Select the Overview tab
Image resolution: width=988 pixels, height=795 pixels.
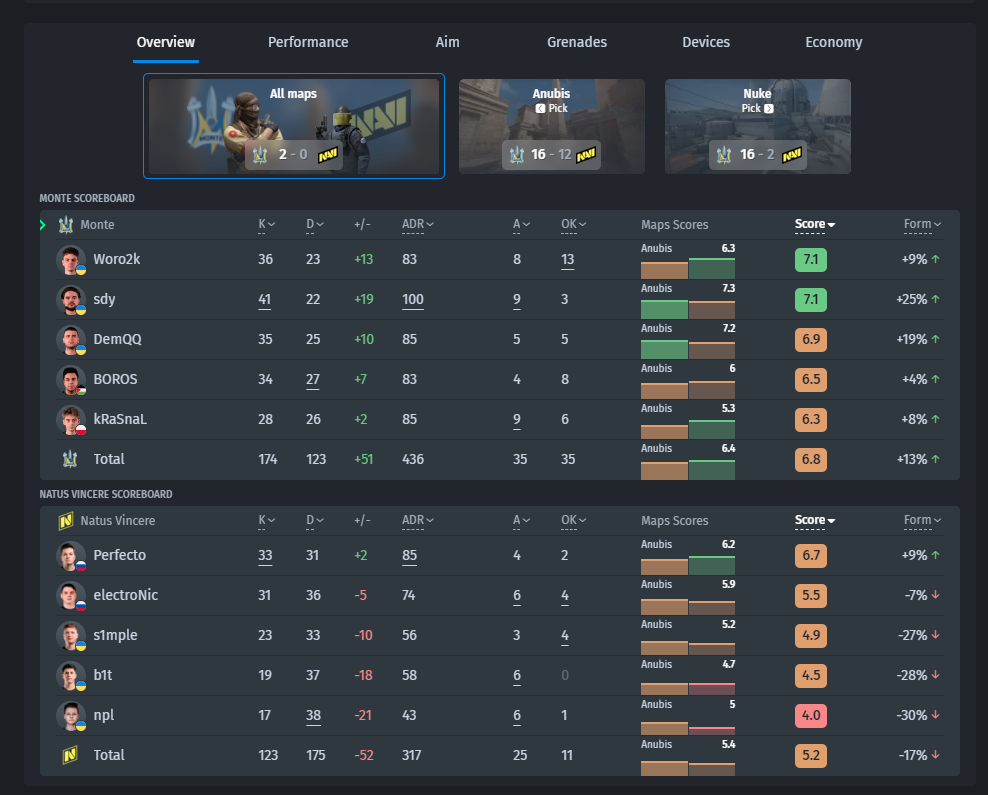166,42
